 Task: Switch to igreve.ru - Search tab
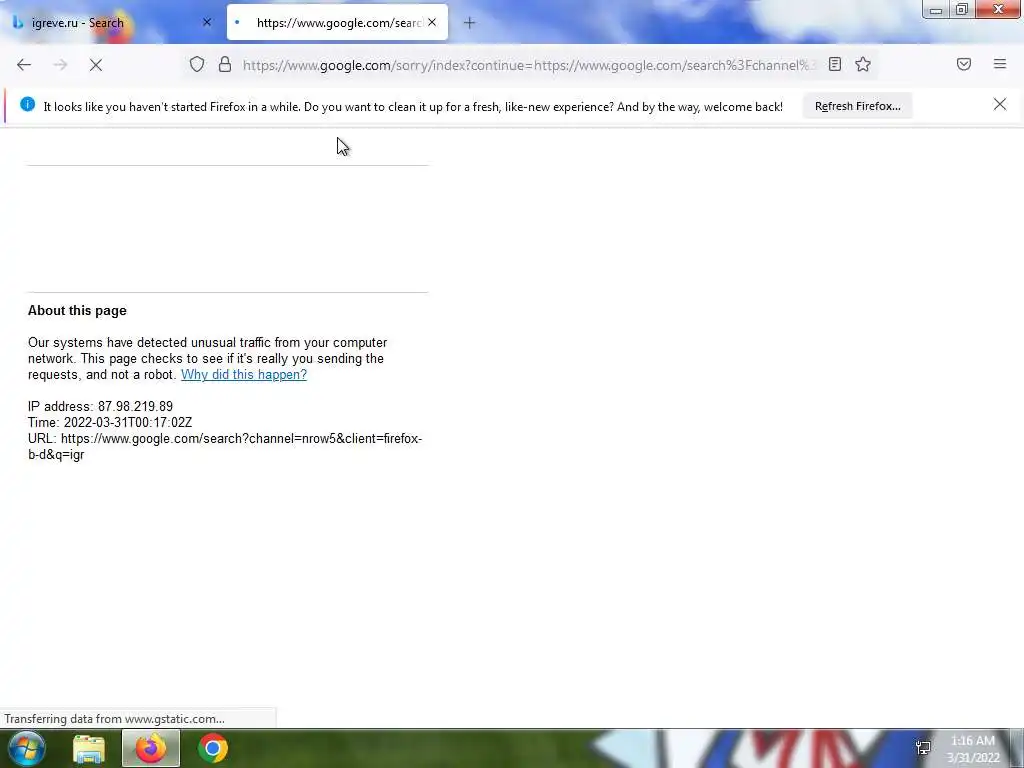pyautogui.click(x=111, y=22)
